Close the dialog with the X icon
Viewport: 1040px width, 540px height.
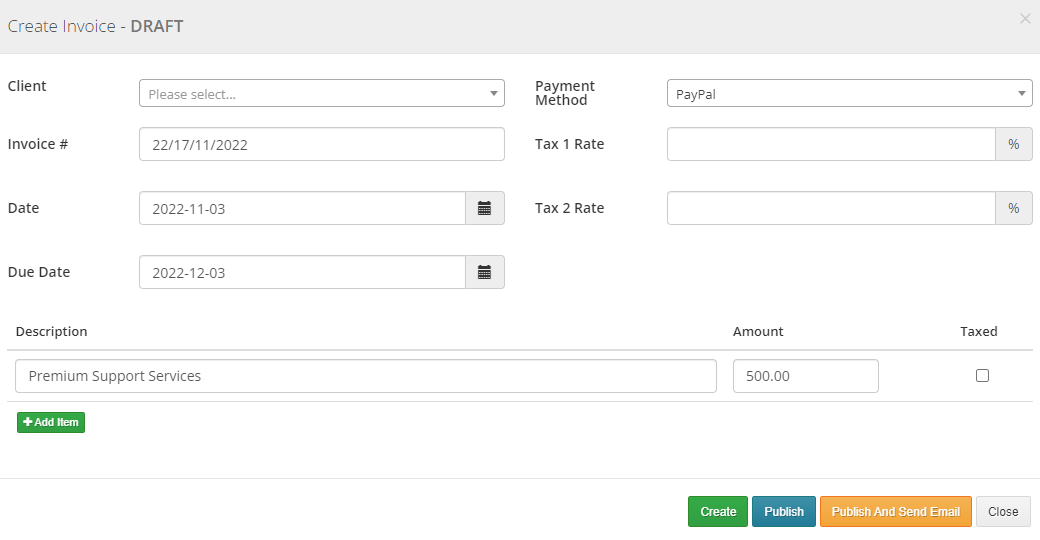coord(1025,19)
